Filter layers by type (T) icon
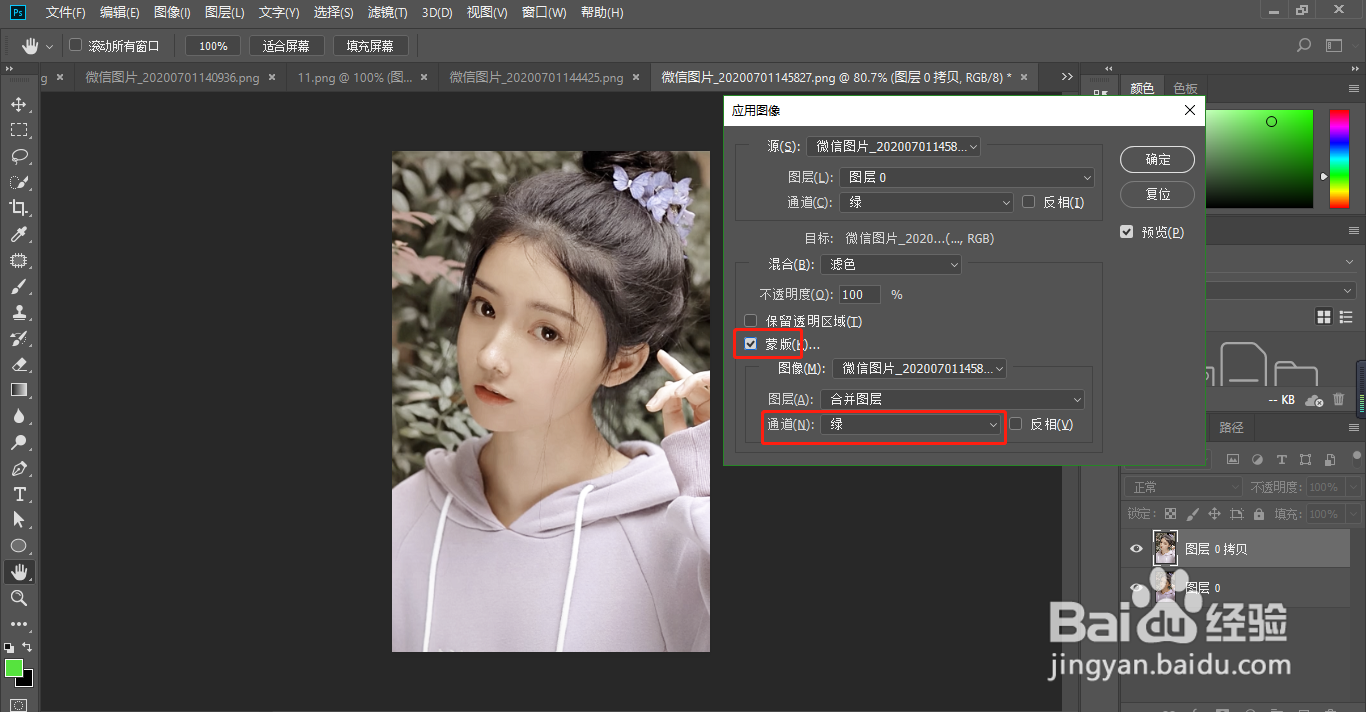 [x=1281, y=459]
